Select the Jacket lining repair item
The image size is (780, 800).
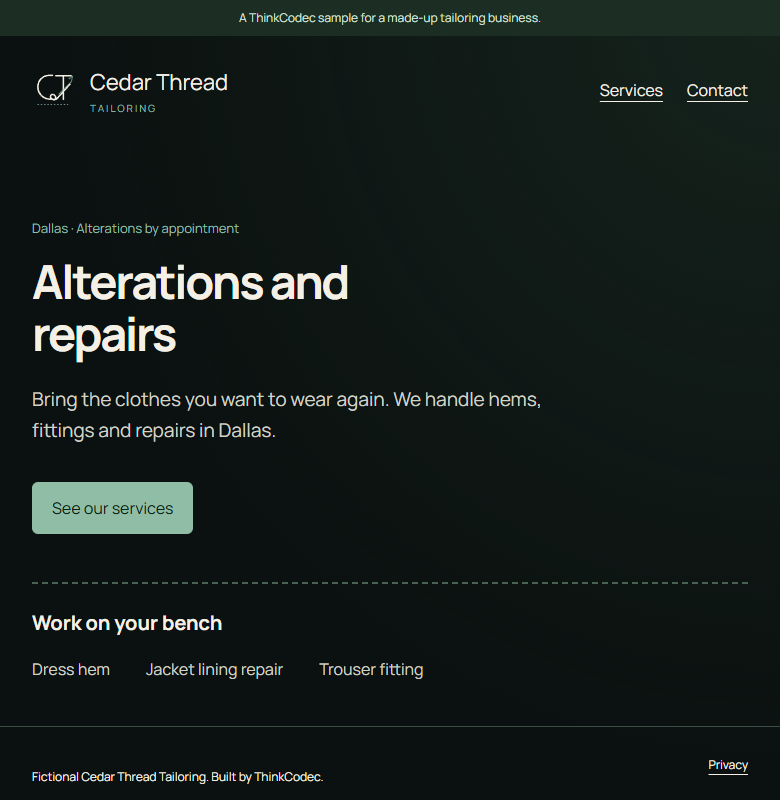[214, 669]
